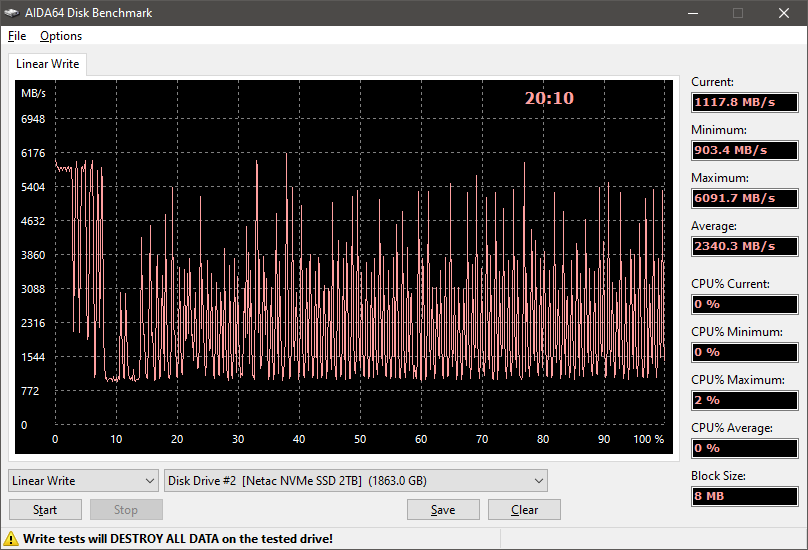
Task: Click the CPU% Minimum value field
Action: (745, 352)
